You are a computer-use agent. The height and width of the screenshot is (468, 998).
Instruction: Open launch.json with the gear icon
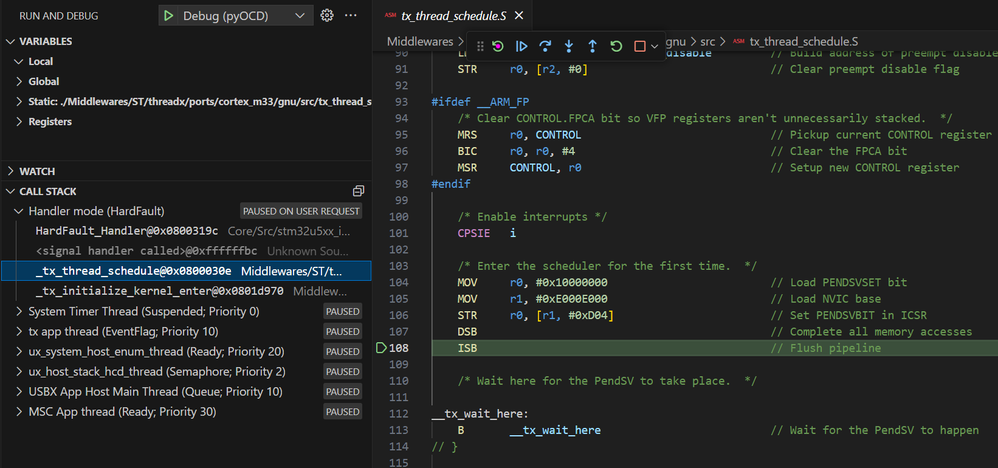327,16
